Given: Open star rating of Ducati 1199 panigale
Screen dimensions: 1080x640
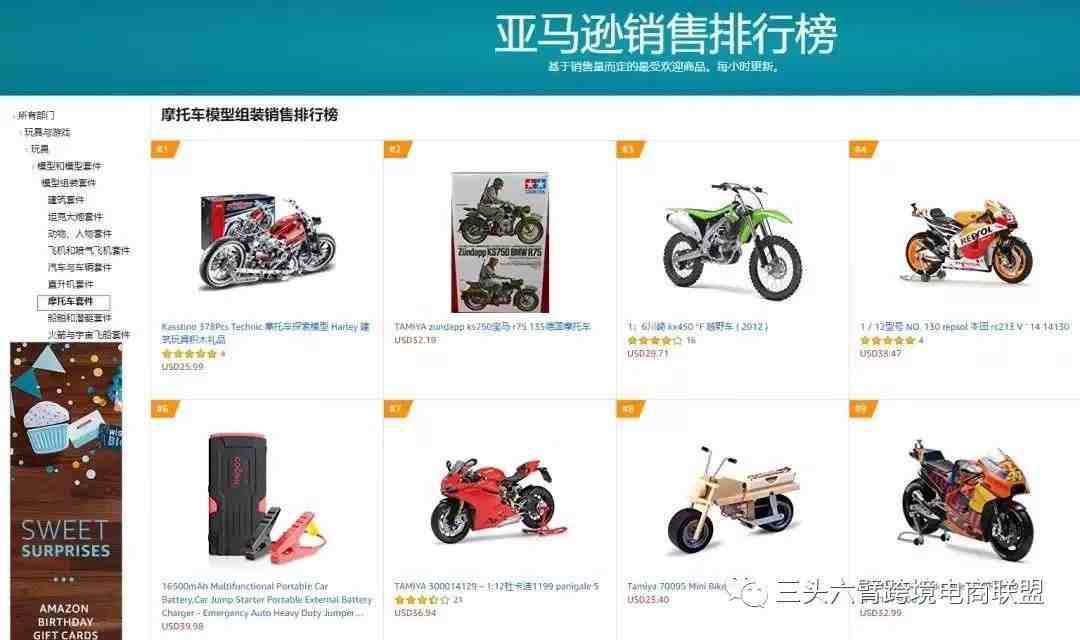Looking at the screenshot, I should (x=422, y=600).
